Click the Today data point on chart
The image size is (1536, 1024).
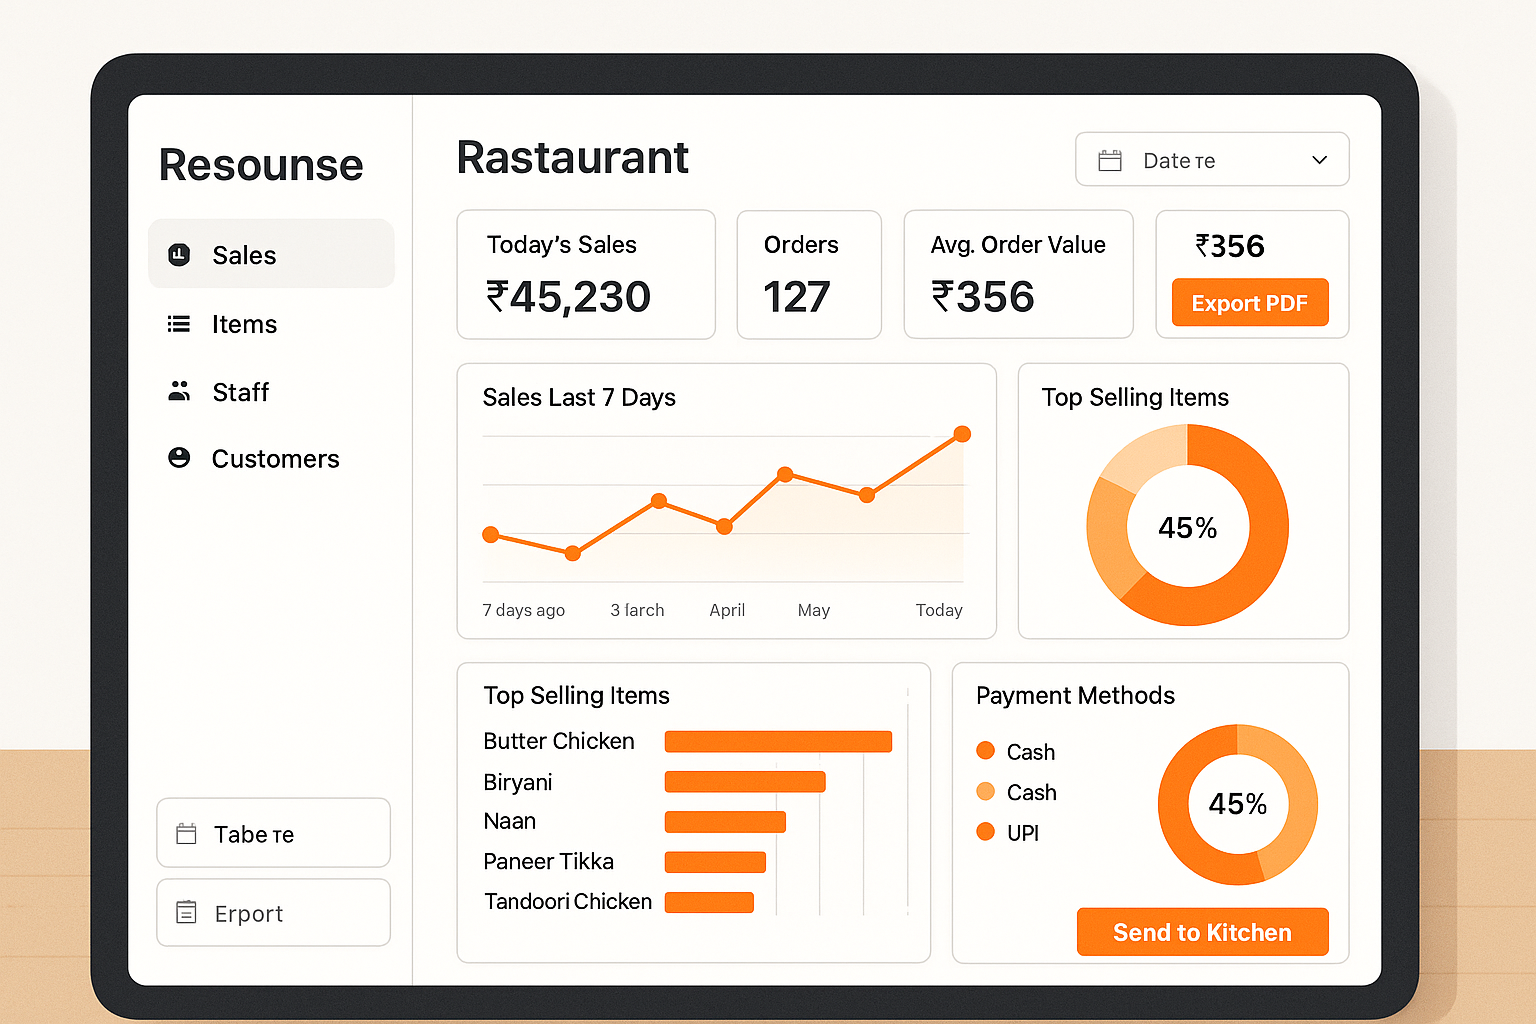pos(961,434)
